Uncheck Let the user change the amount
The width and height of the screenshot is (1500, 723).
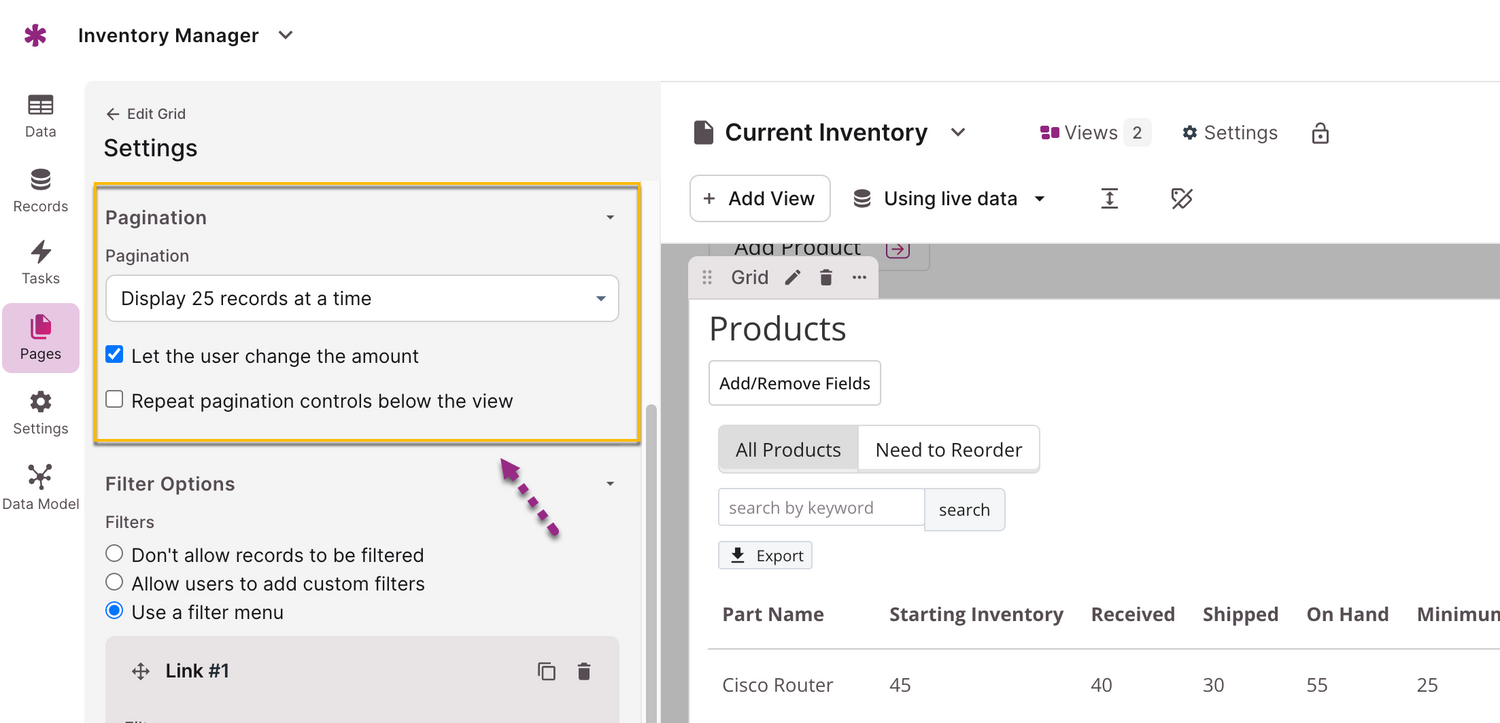tap(115, 355)
